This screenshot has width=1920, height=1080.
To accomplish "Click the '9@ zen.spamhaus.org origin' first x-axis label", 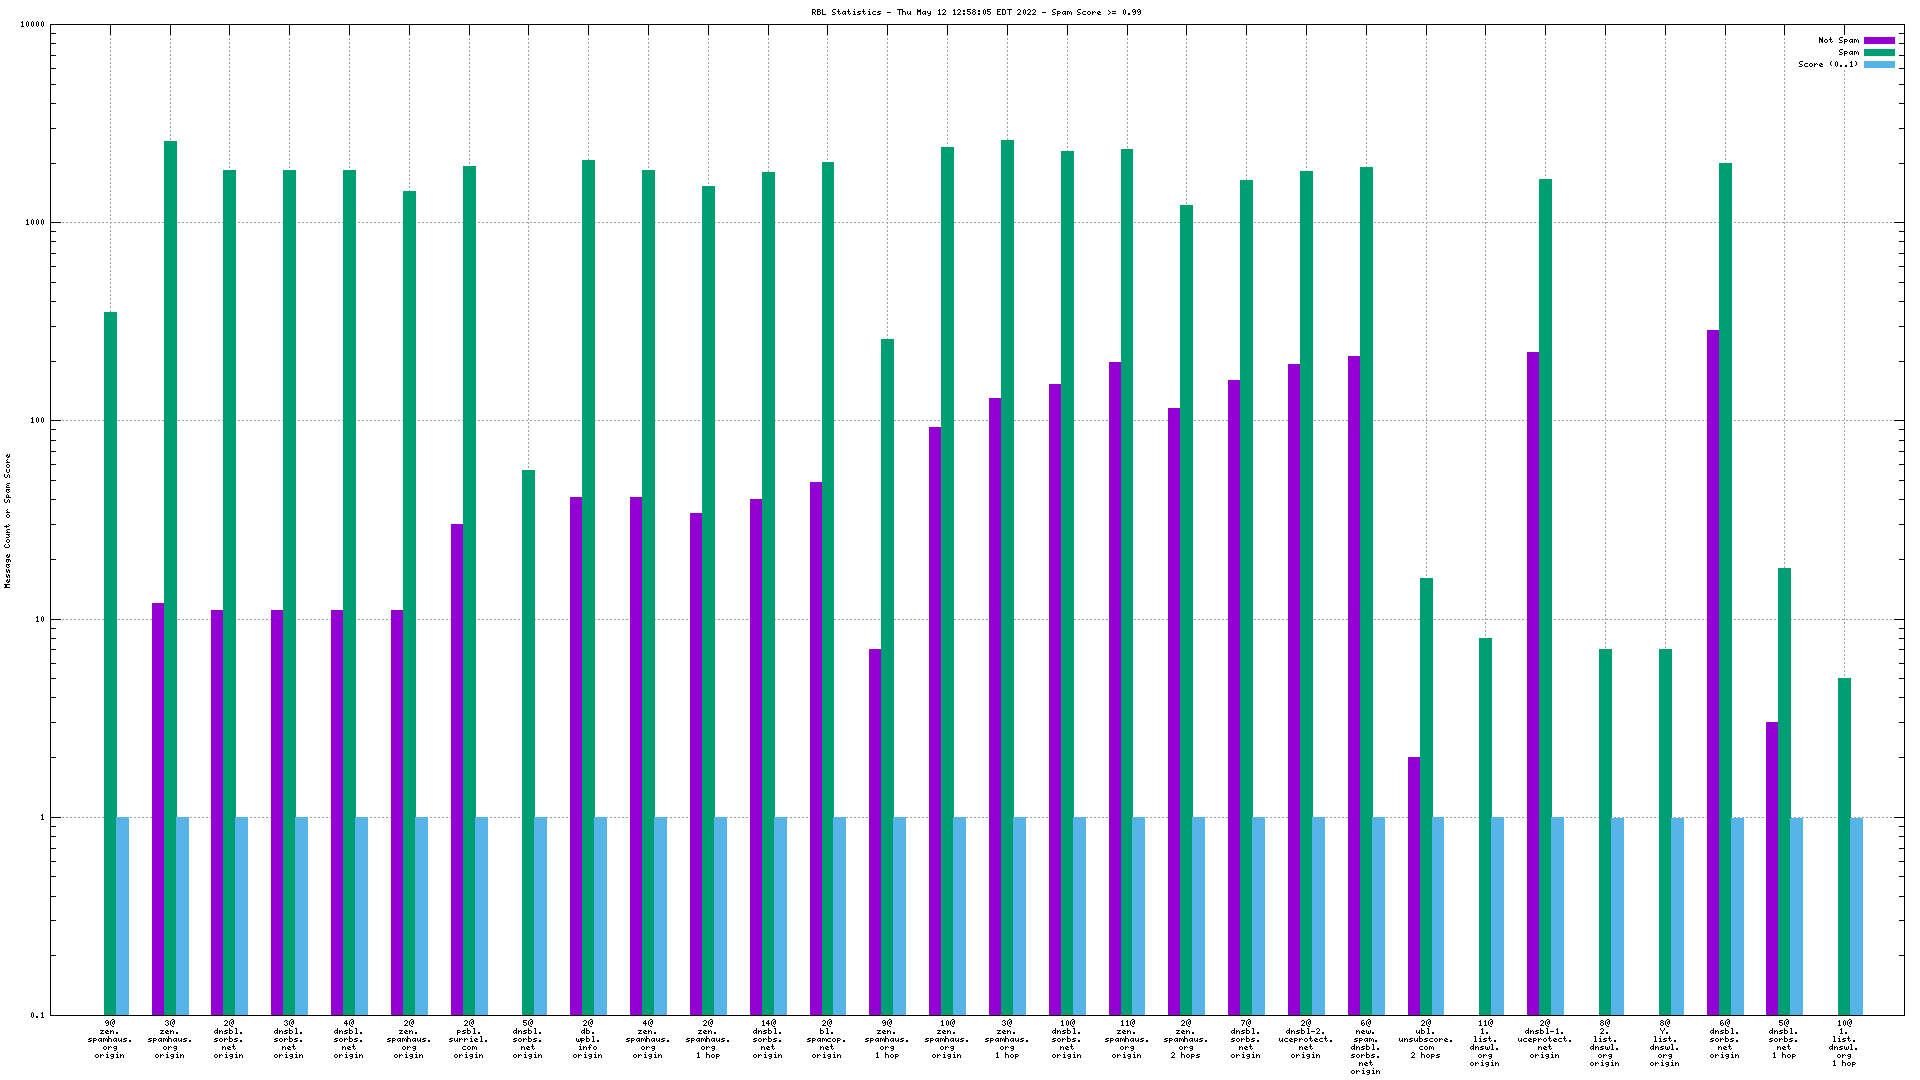I will pos(110,1039).
